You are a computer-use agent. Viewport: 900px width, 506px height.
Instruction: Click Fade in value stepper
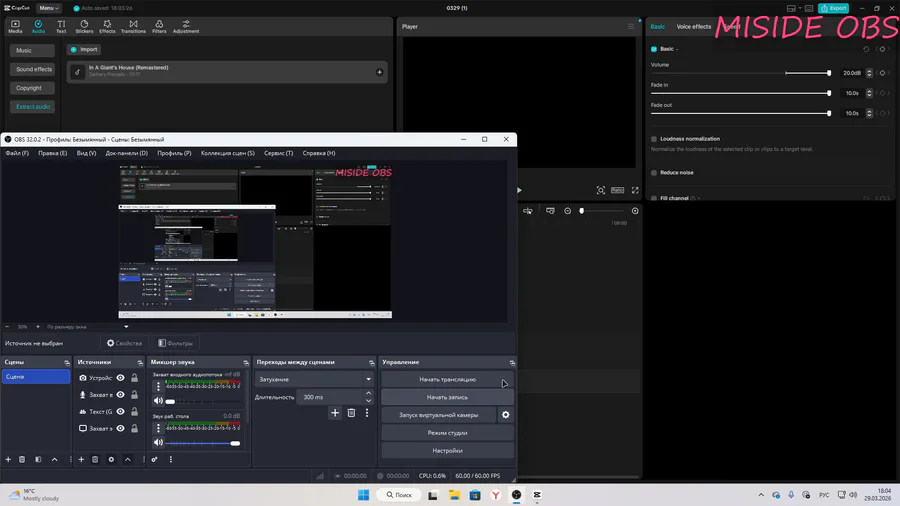point(870,93)
